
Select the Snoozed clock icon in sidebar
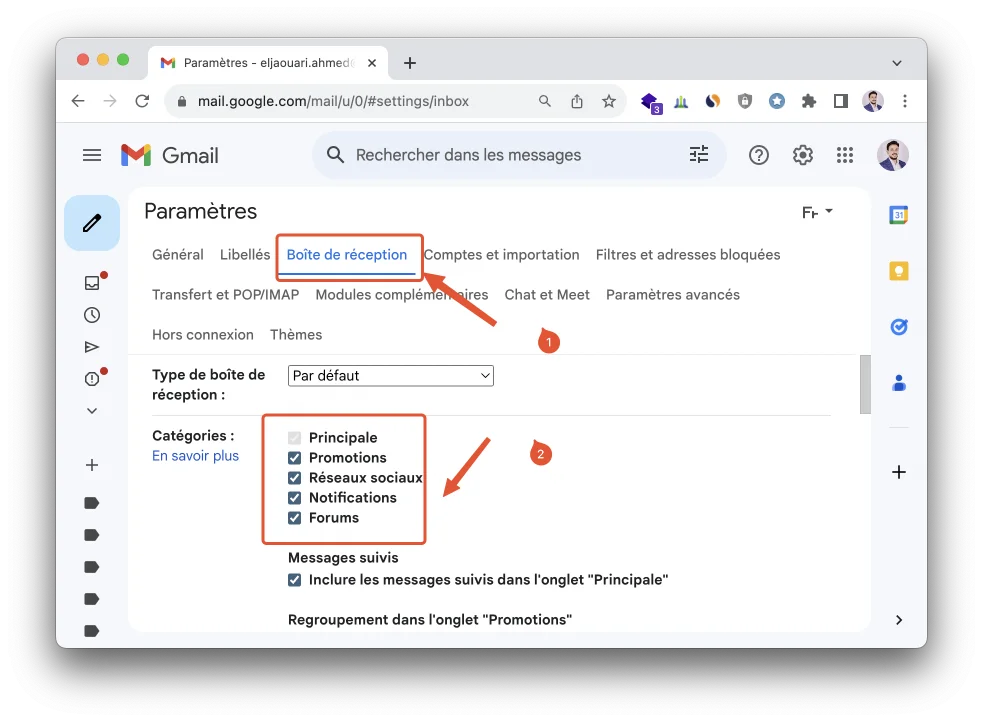[91, 314]
